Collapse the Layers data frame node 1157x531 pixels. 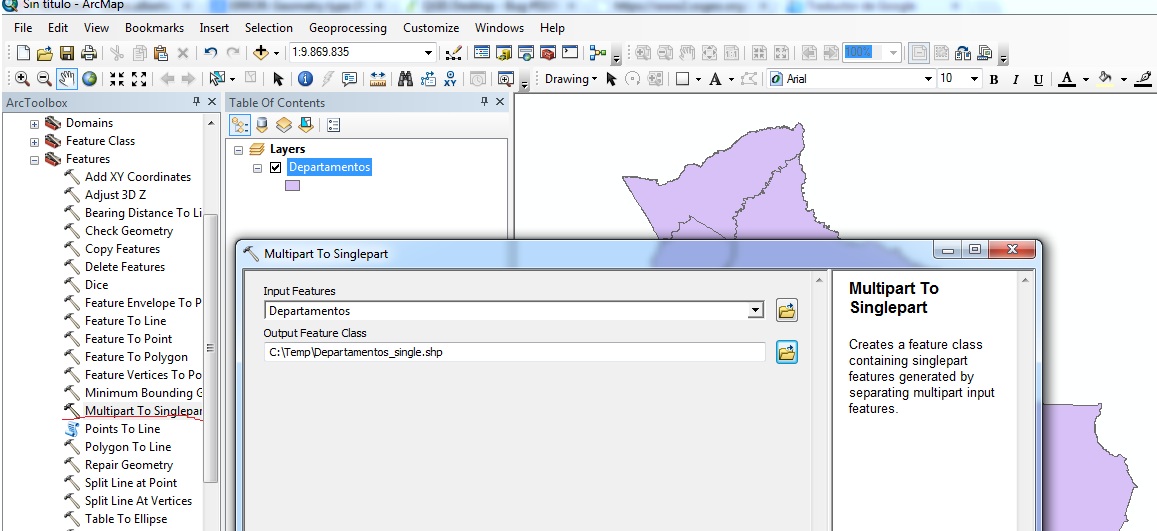point(238,150)
